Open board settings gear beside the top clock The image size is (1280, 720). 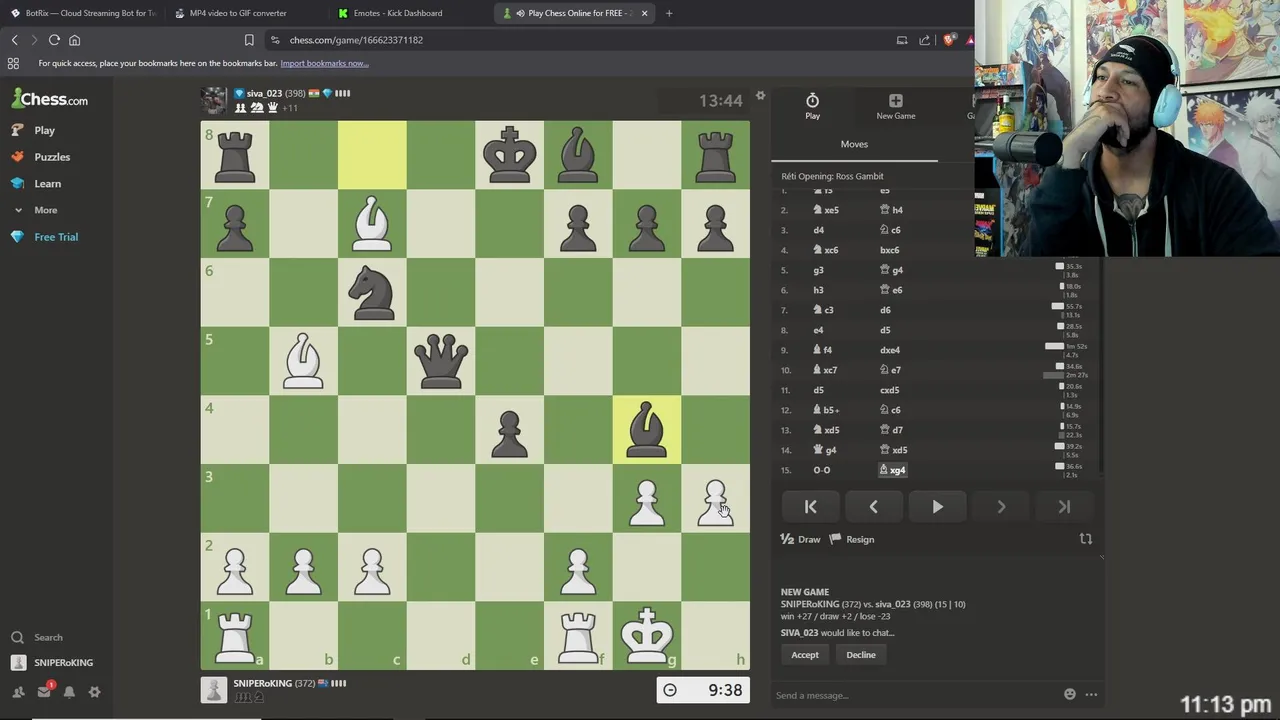760,96
